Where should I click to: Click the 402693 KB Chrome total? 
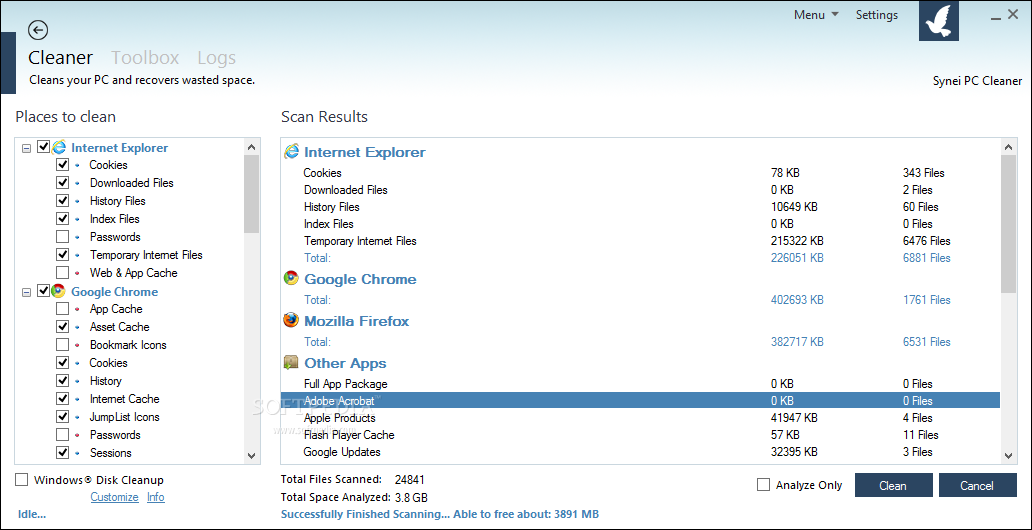[x=797, y=300]
